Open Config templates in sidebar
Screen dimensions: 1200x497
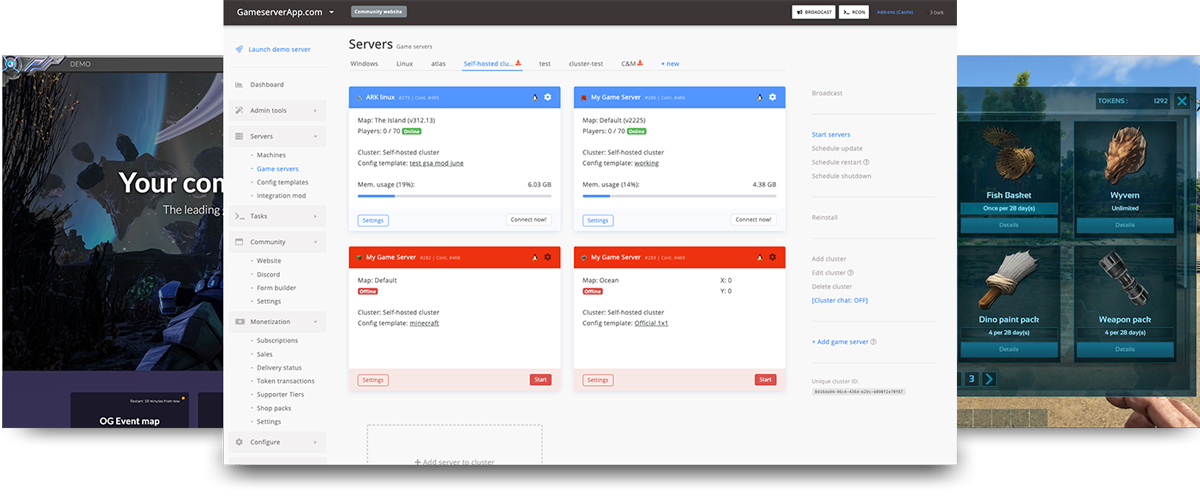coord(282,182)
